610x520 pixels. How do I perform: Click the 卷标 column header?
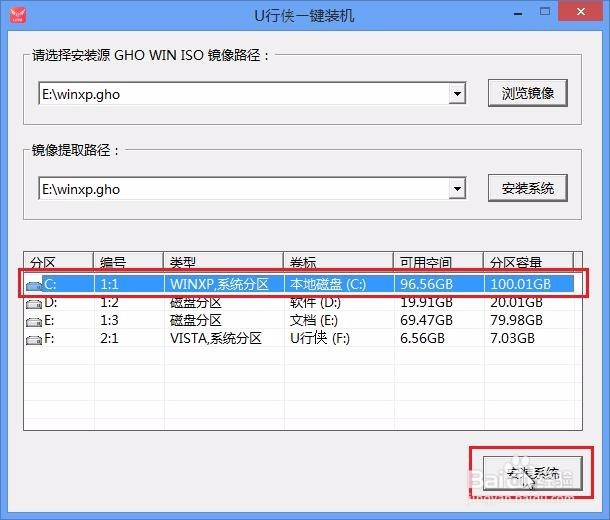[338, 261]
